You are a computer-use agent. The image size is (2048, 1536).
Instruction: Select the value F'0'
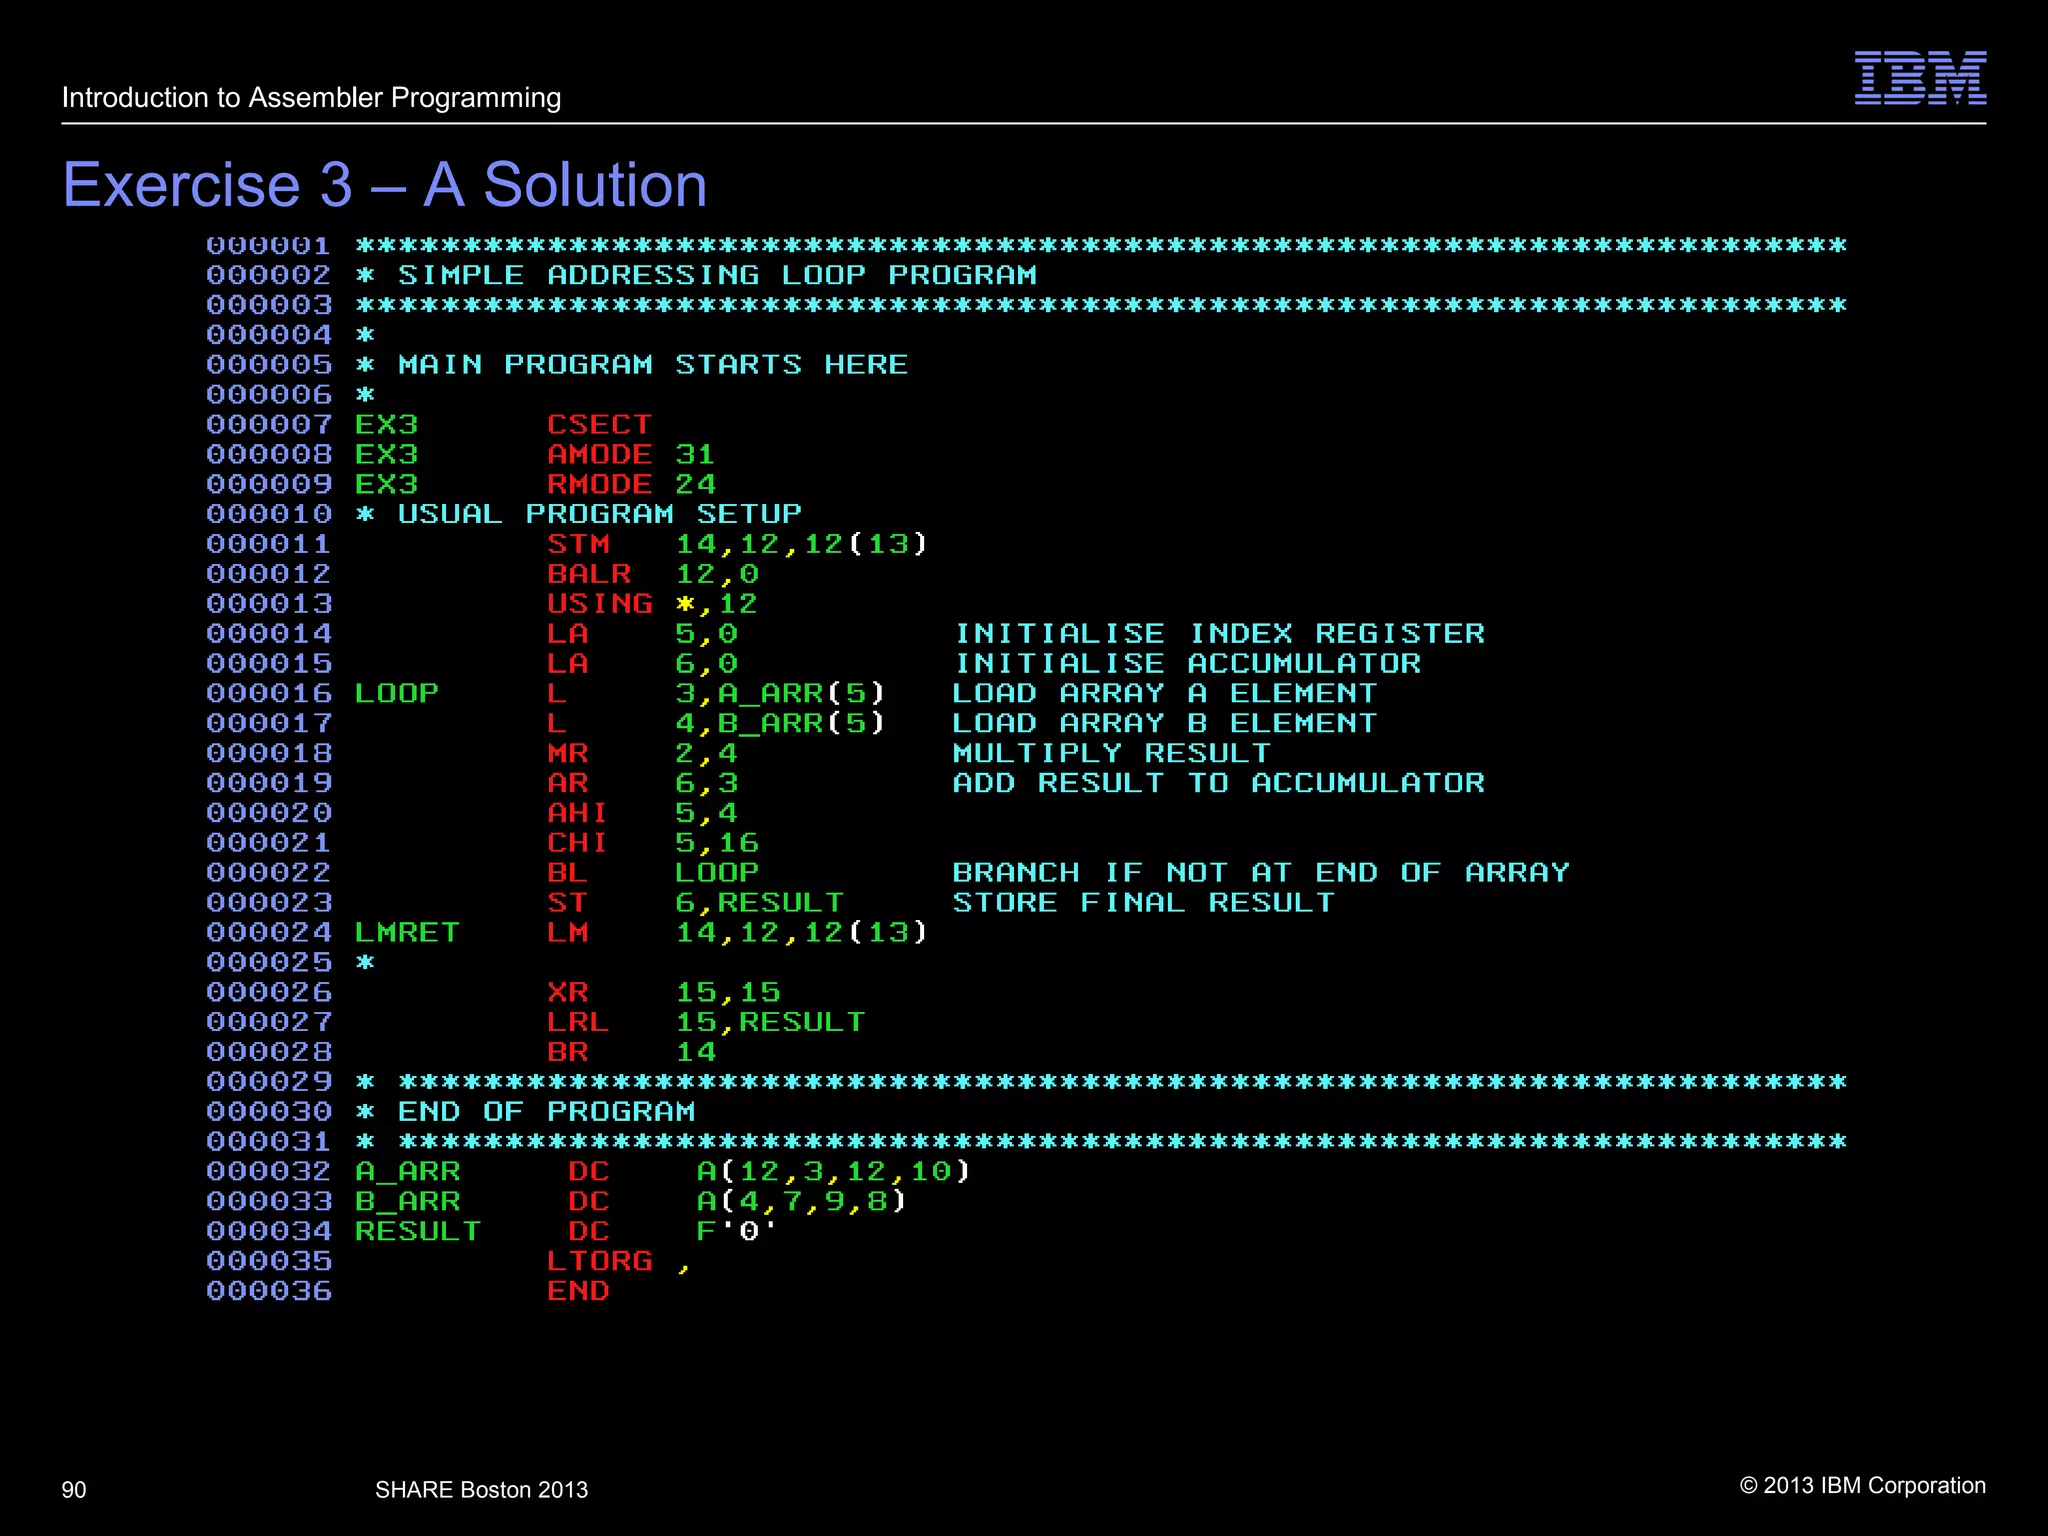point(737,1232)
